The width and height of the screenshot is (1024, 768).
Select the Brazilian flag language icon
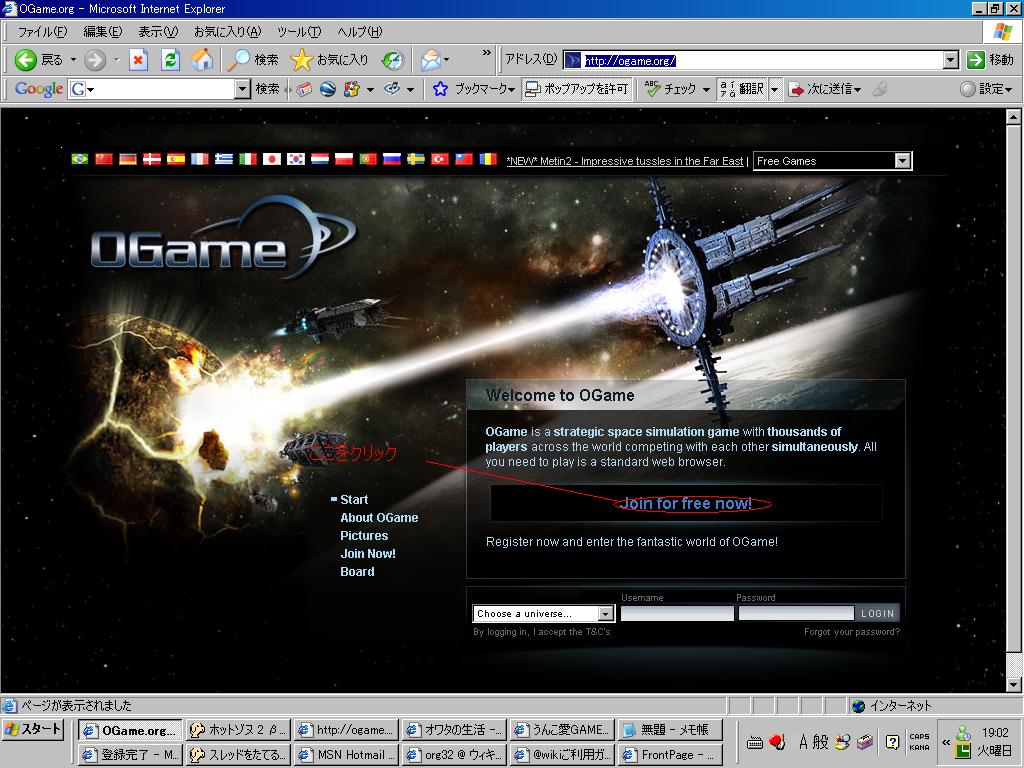[x=80, y=159]
